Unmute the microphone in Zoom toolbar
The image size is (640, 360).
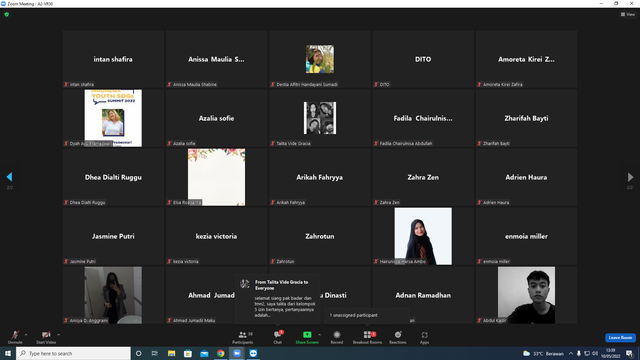point(15,337)
